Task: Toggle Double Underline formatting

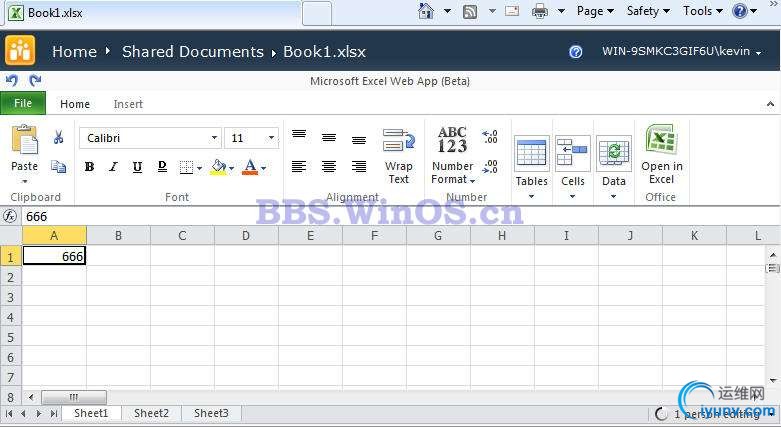Action: point(162,167)
